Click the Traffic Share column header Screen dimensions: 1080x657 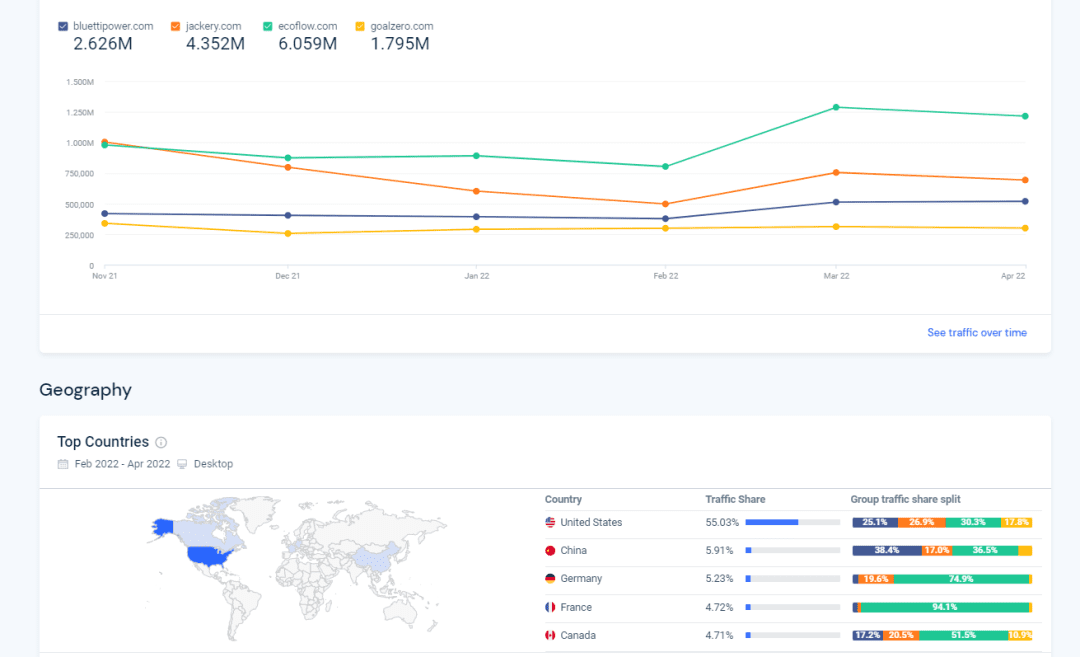pyautogui.click(x=735, y=499)
